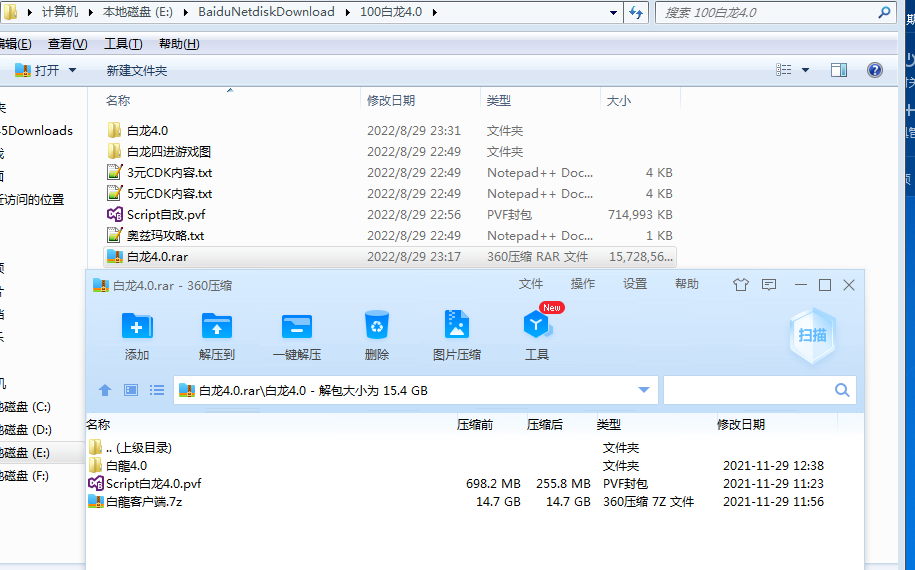The height and width of the screenshot is (570, 915).
Task: Select the Script自改.pvf file icon in Explorer
Action: click(x=115, y=214)
